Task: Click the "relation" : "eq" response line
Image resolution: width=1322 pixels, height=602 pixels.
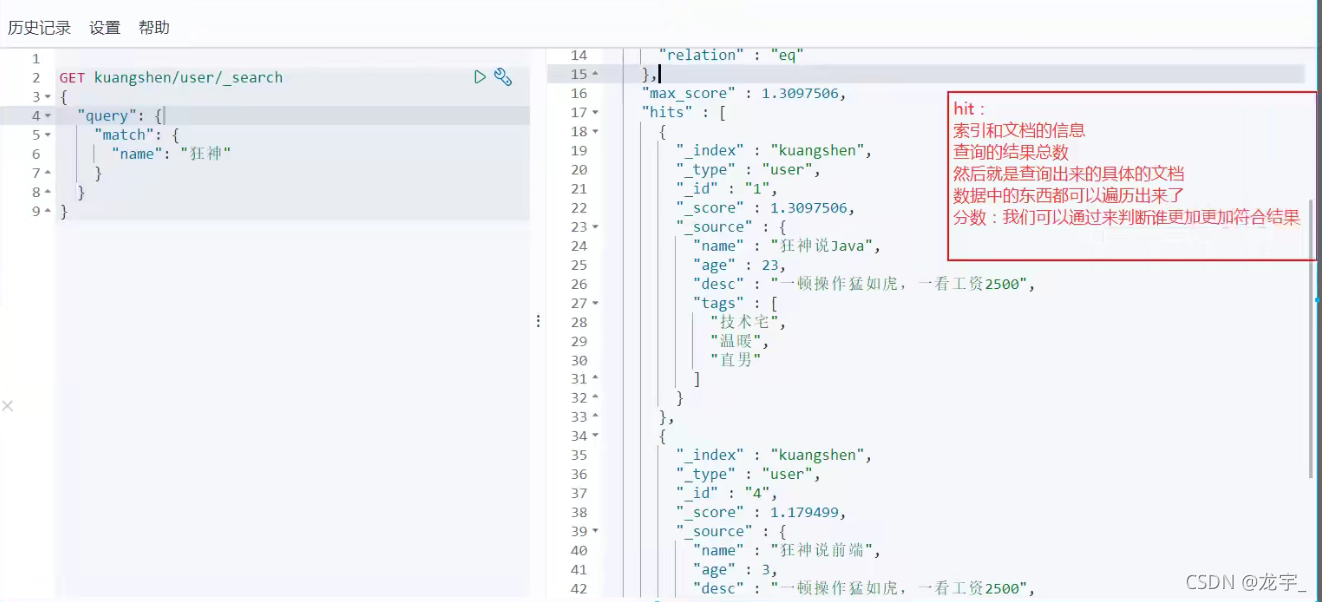Action: [731, 55]
